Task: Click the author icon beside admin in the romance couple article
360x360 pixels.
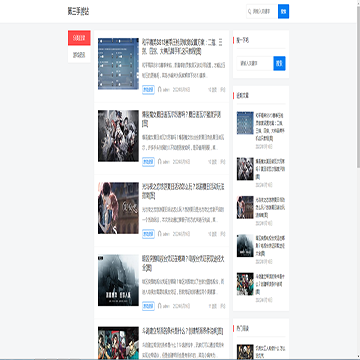Action: pyautogui.click(x=160, y=234)
